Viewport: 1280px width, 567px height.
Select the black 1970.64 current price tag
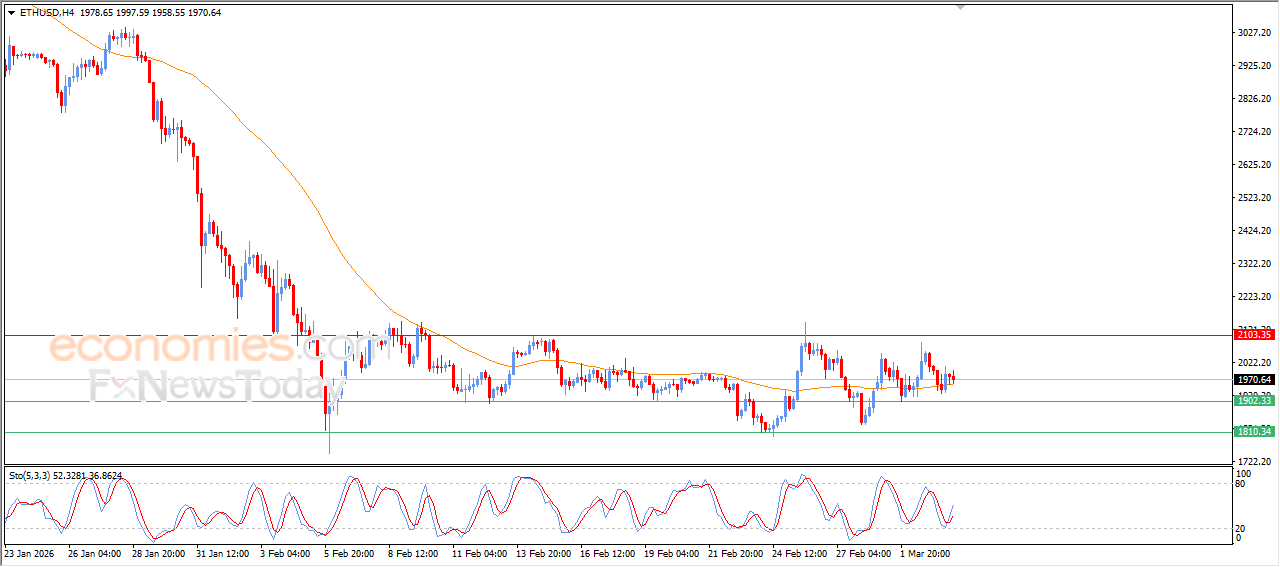coord(1254,380)
